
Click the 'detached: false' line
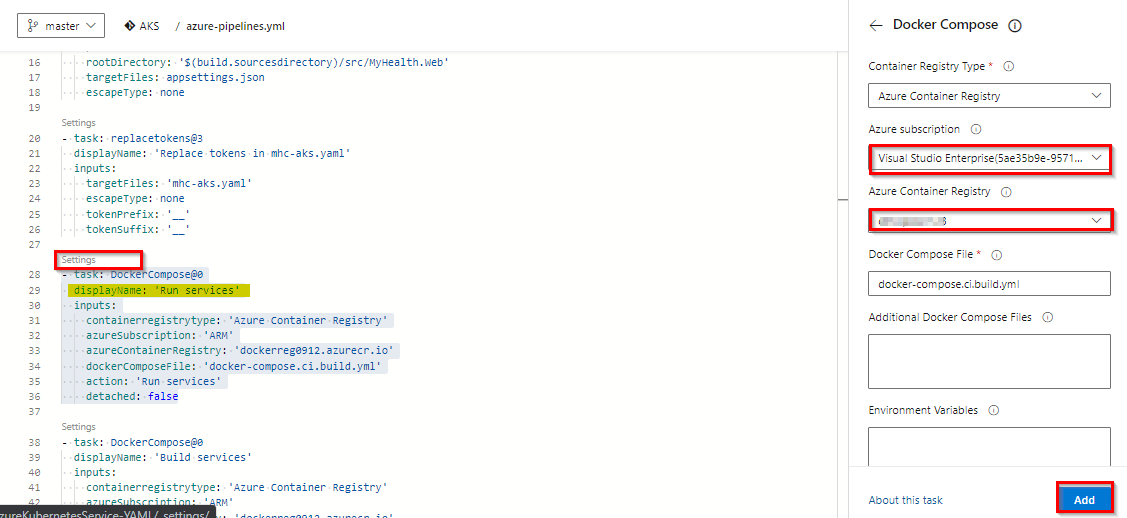(132, 396)
